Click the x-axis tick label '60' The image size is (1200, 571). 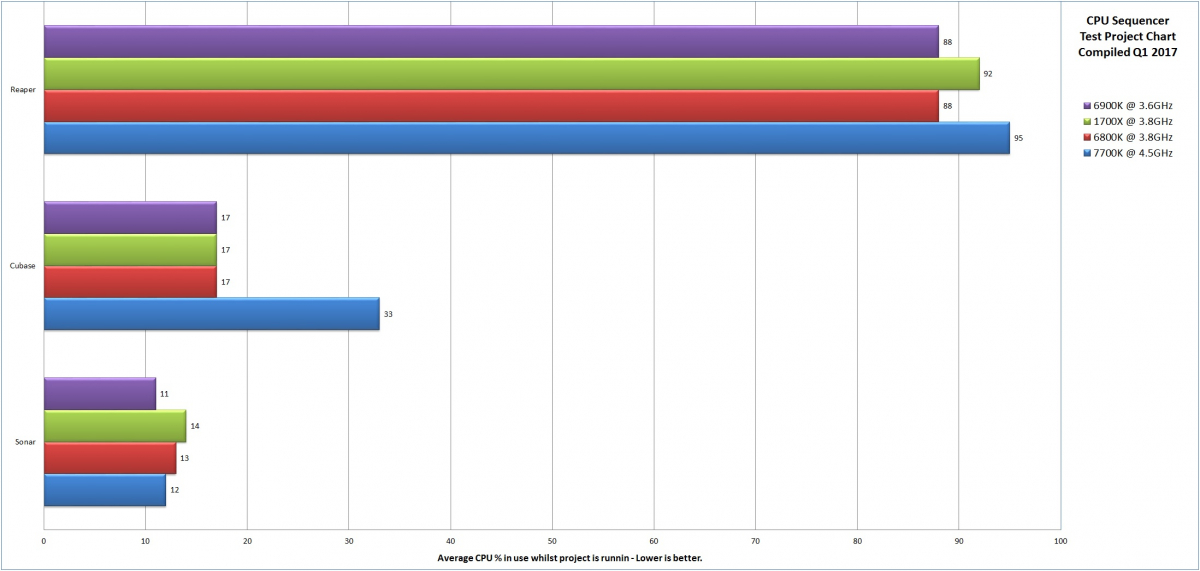coord(654,541)
